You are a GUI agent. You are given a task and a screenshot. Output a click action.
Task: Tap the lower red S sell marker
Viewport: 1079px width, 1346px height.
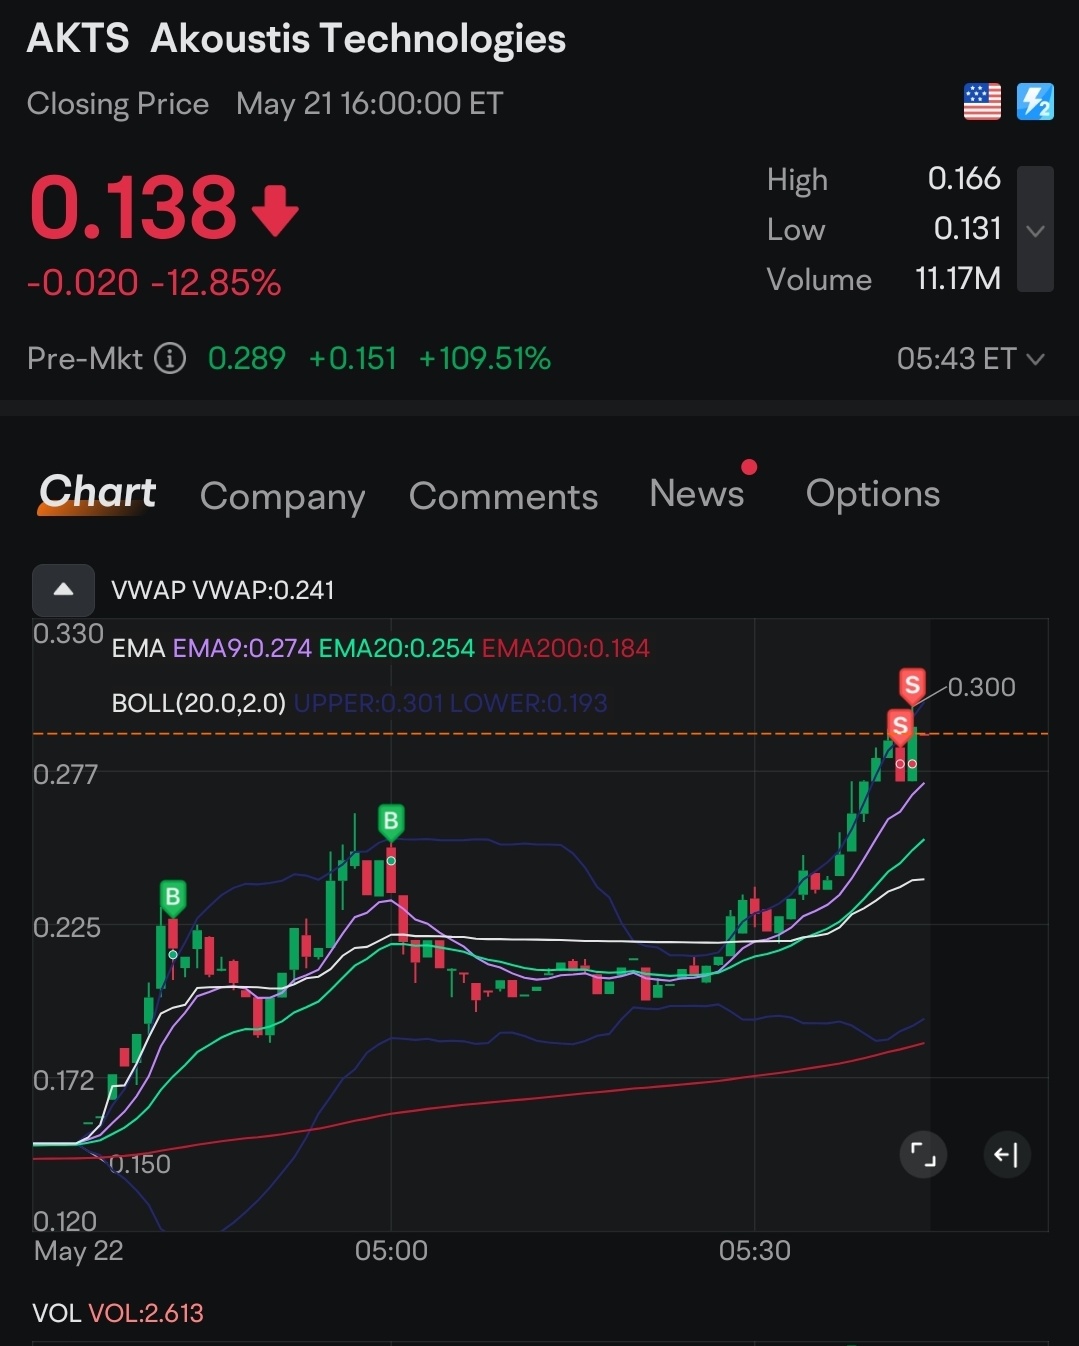coord(900,726)
